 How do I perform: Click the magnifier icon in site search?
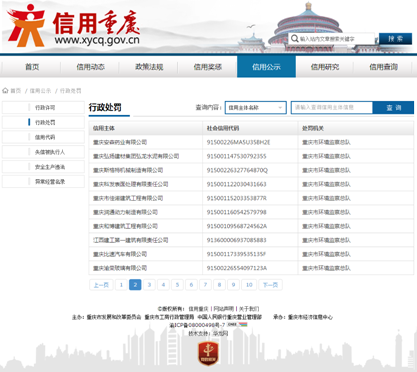pyautogui.click(x=294, y=39)
